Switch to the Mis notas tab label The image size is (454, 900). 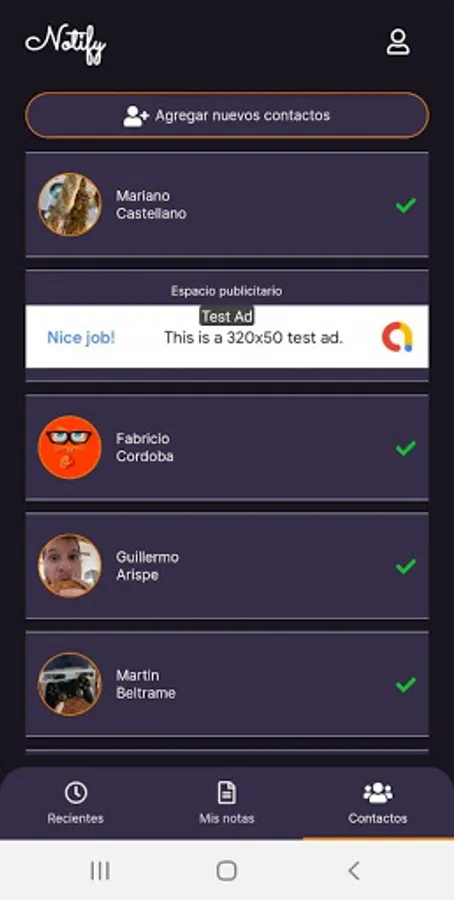point(227,818)
